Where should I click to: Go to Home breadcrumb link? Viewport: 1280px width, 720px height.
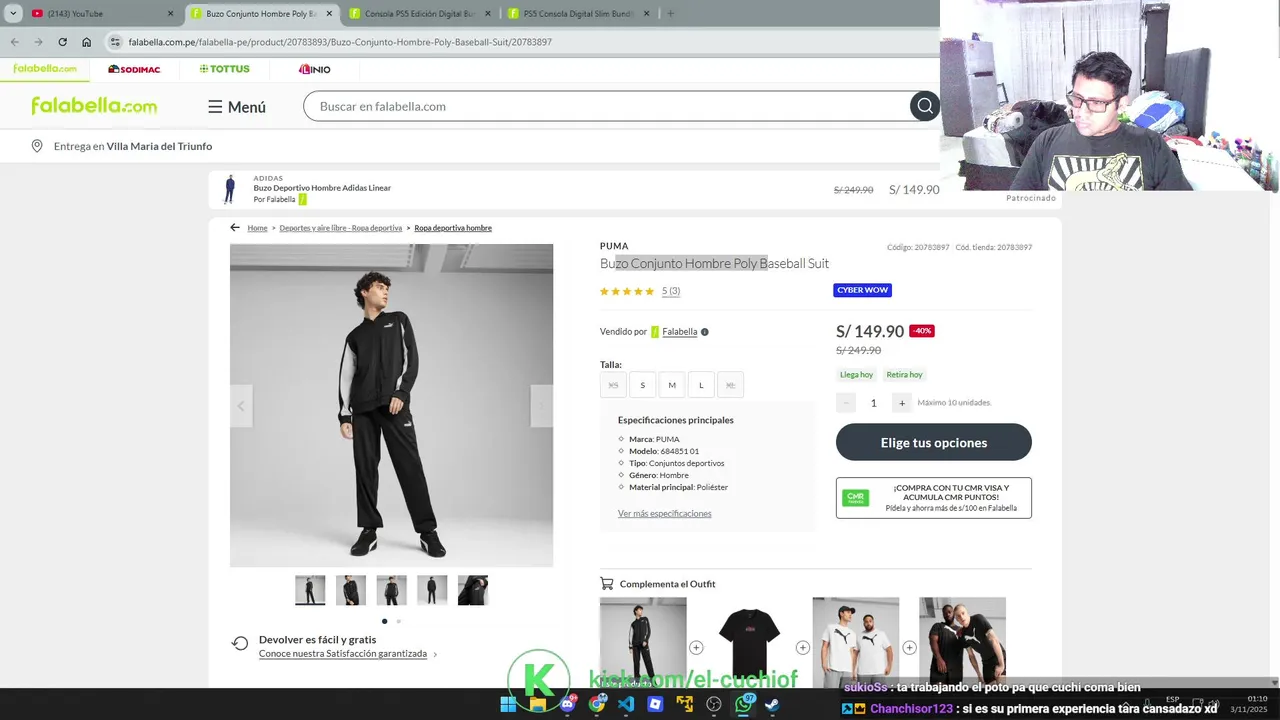(x=257, y=228)
